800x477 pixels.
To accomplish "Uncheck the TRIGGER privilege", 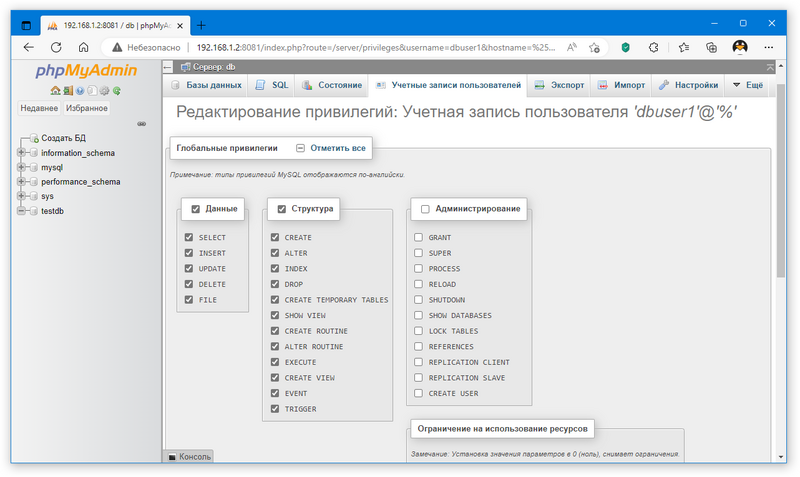I will (275, 409).
